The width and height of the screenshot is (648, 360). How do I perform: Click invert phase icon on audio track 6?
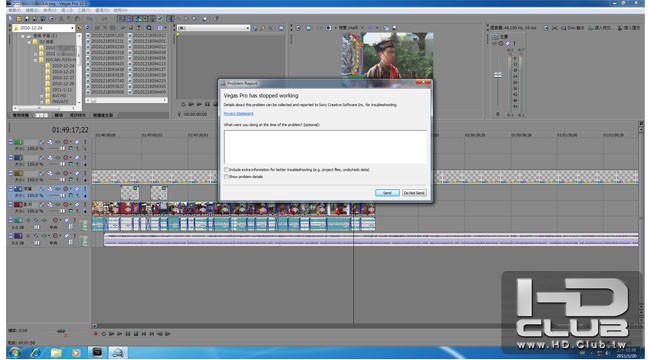pos(36,220)
